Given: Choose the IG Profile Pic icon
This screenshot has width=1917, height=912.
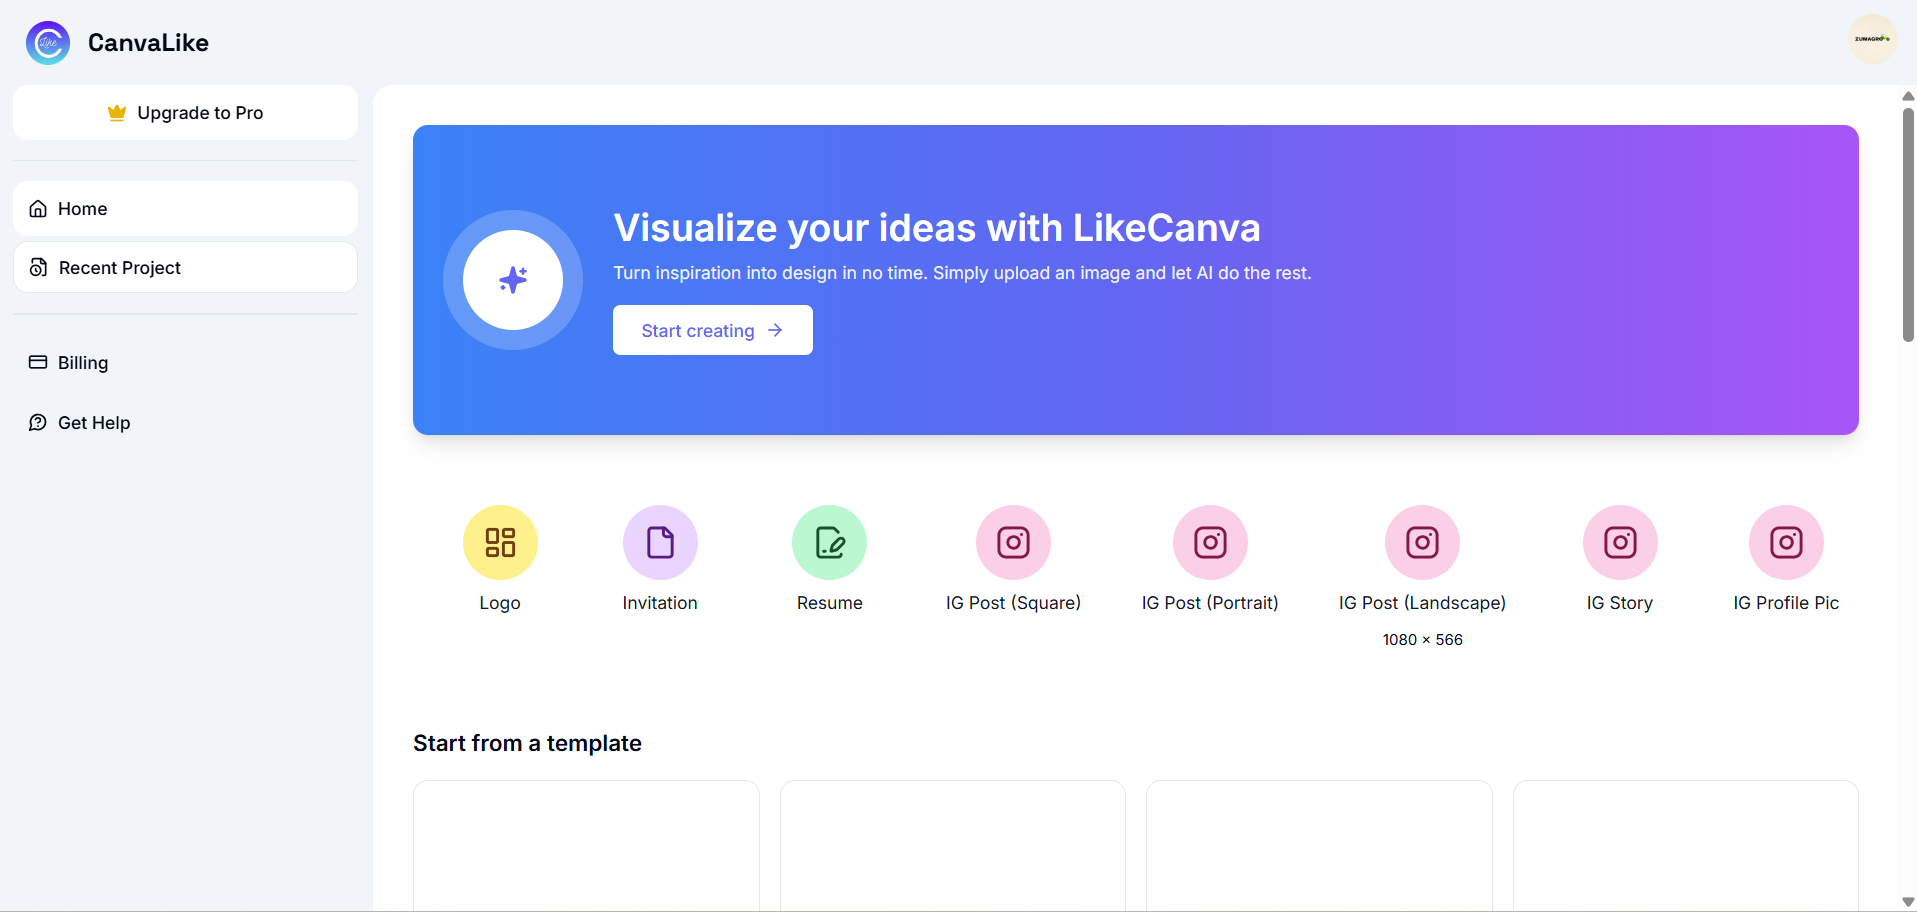Looking at the screenshot, I should point(1786,542).
